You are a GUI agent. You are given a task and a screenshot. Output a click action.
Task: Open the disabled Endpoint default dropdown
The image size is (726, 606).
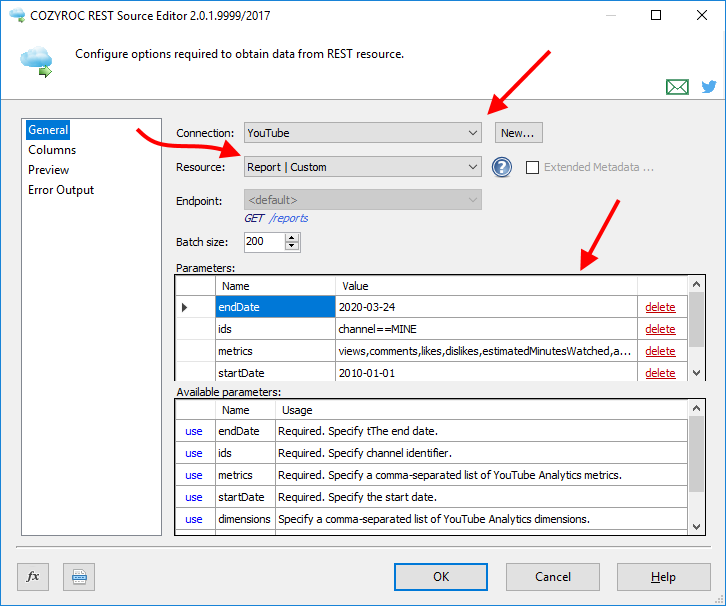(363, 200)
